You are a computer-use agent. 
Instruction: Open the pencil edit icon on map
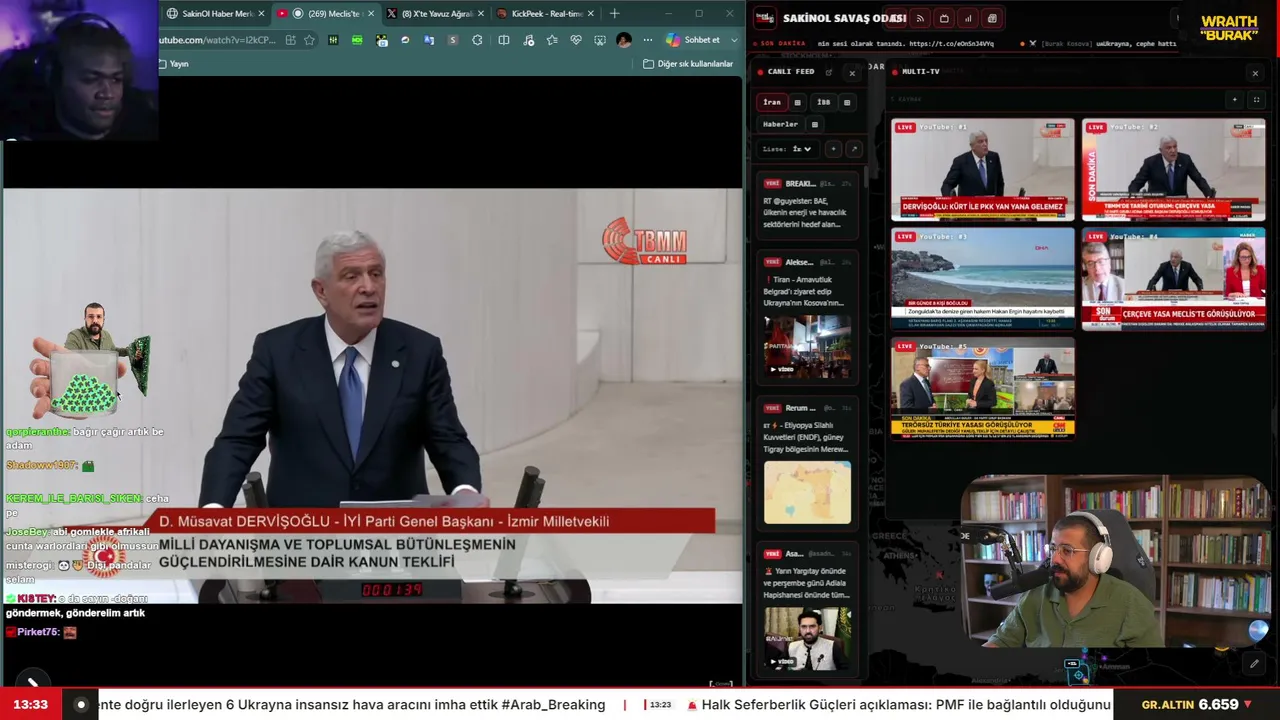coord(1254,663)
